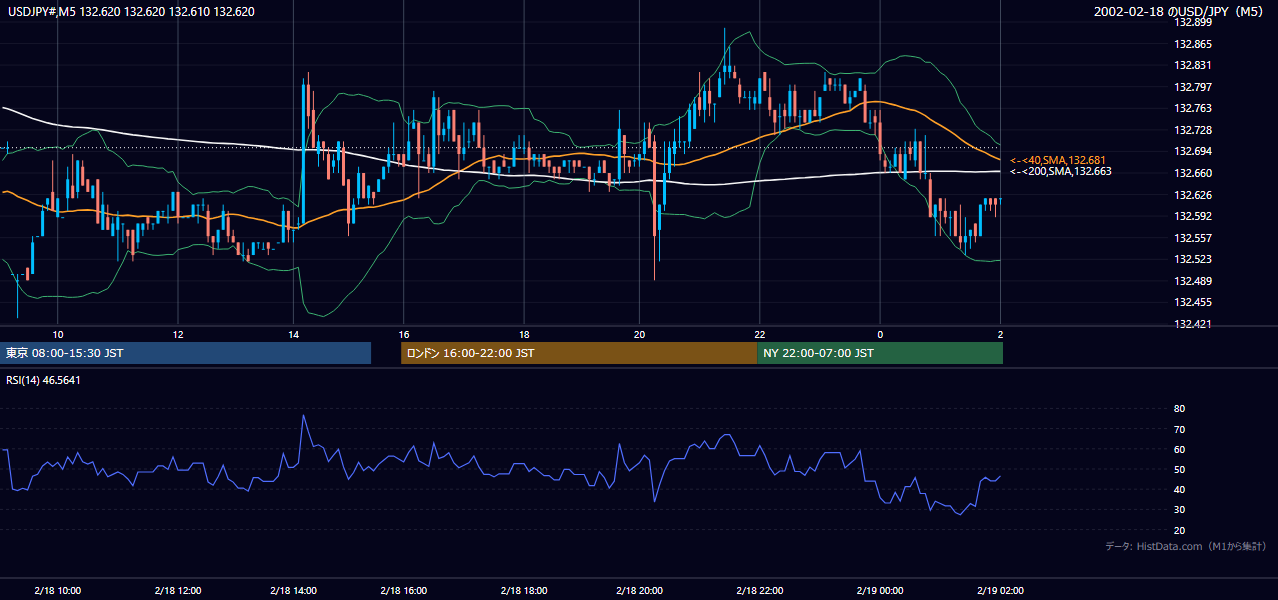
Task: Click the 2/18 20:00 date label
Action: 640,590
